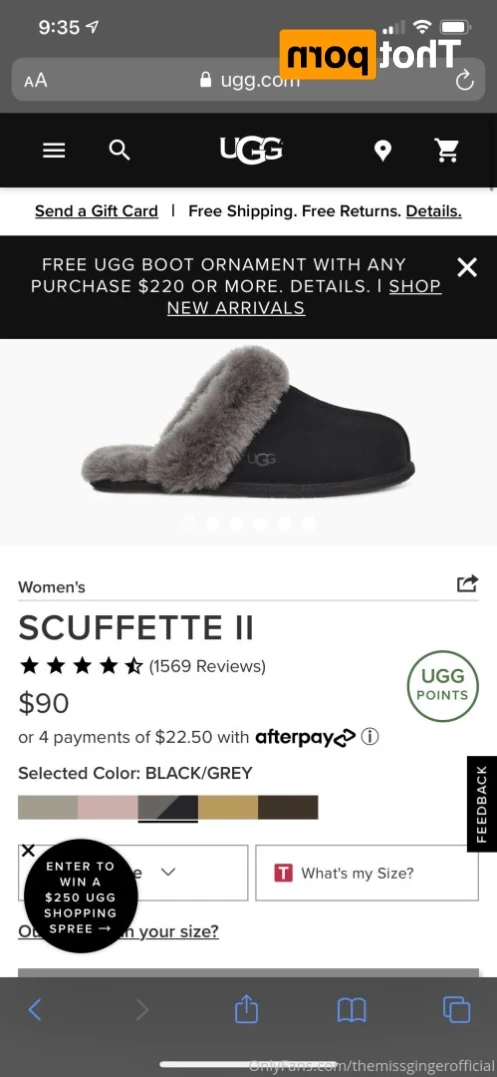The height and width of the screenshot is (1077, 497).
Task: Open the shopping cart
Action: (448, 150)
